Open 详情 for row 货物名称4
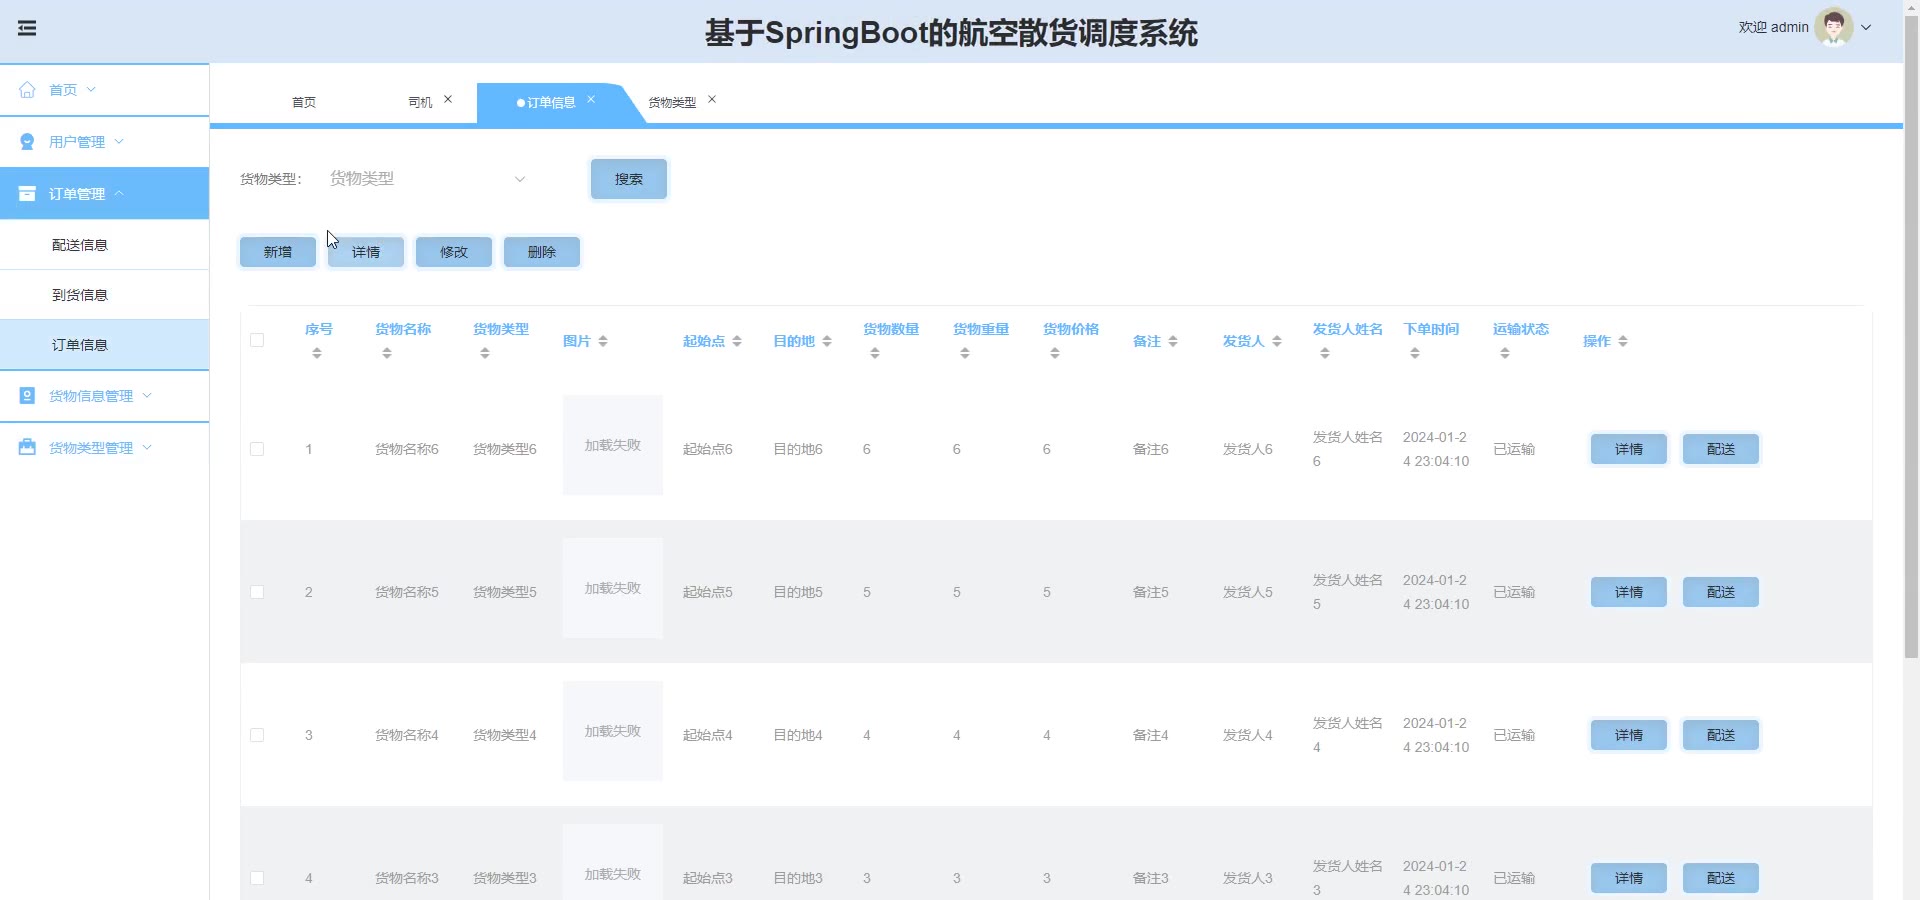The width and height of the screenshot is (1920, 900). pos(1629,735)
